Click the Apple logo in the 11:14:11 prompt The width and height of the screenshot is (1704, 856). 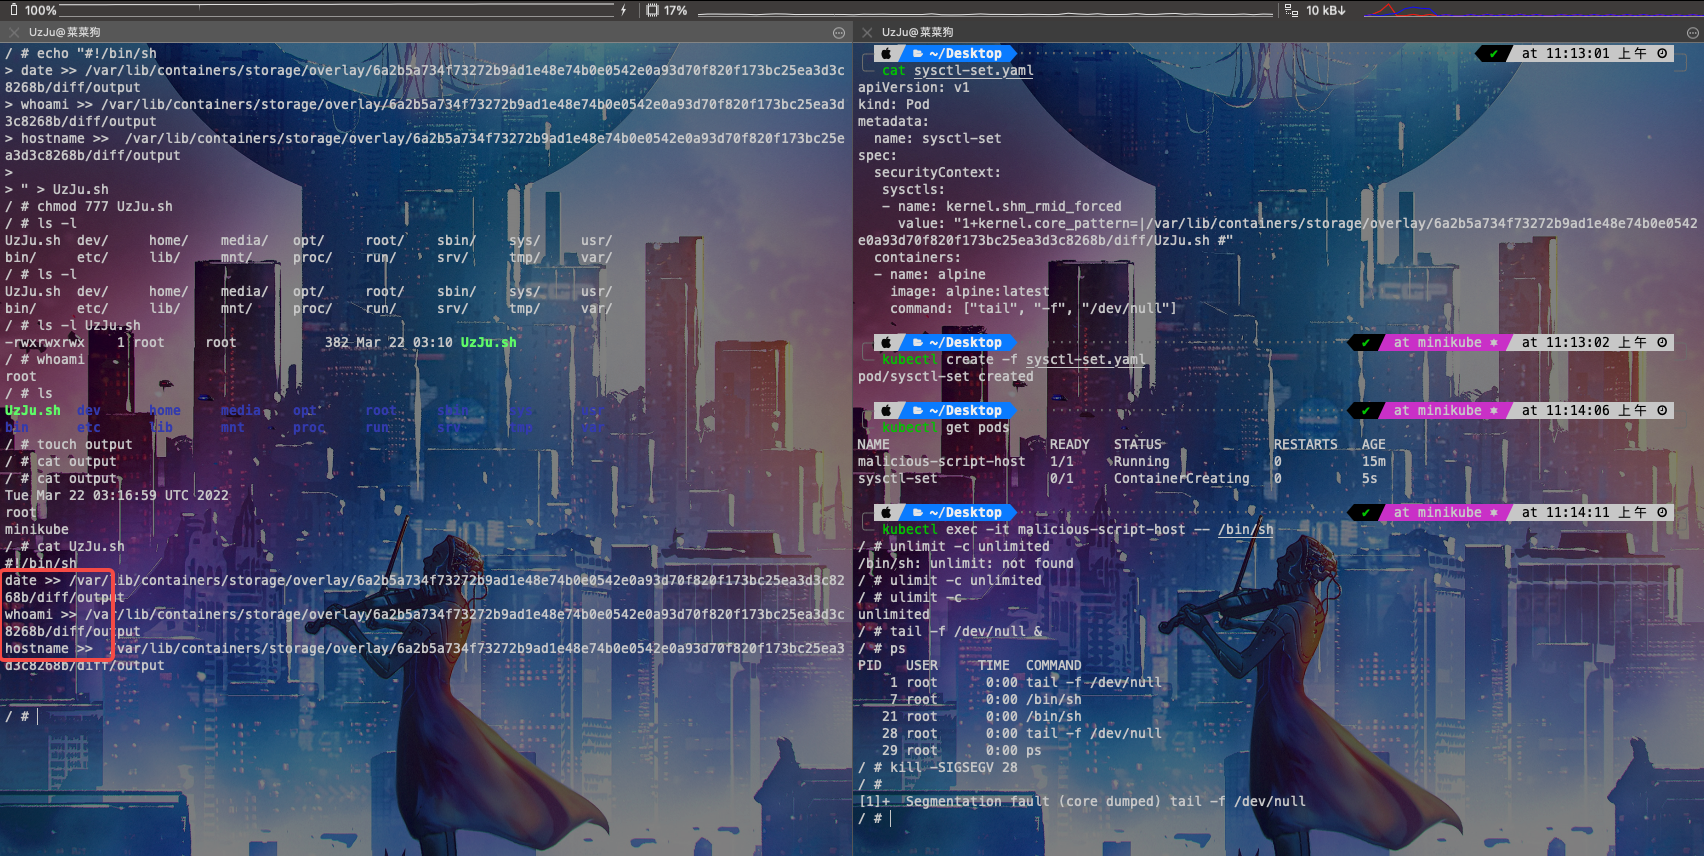tap(886, 512)
